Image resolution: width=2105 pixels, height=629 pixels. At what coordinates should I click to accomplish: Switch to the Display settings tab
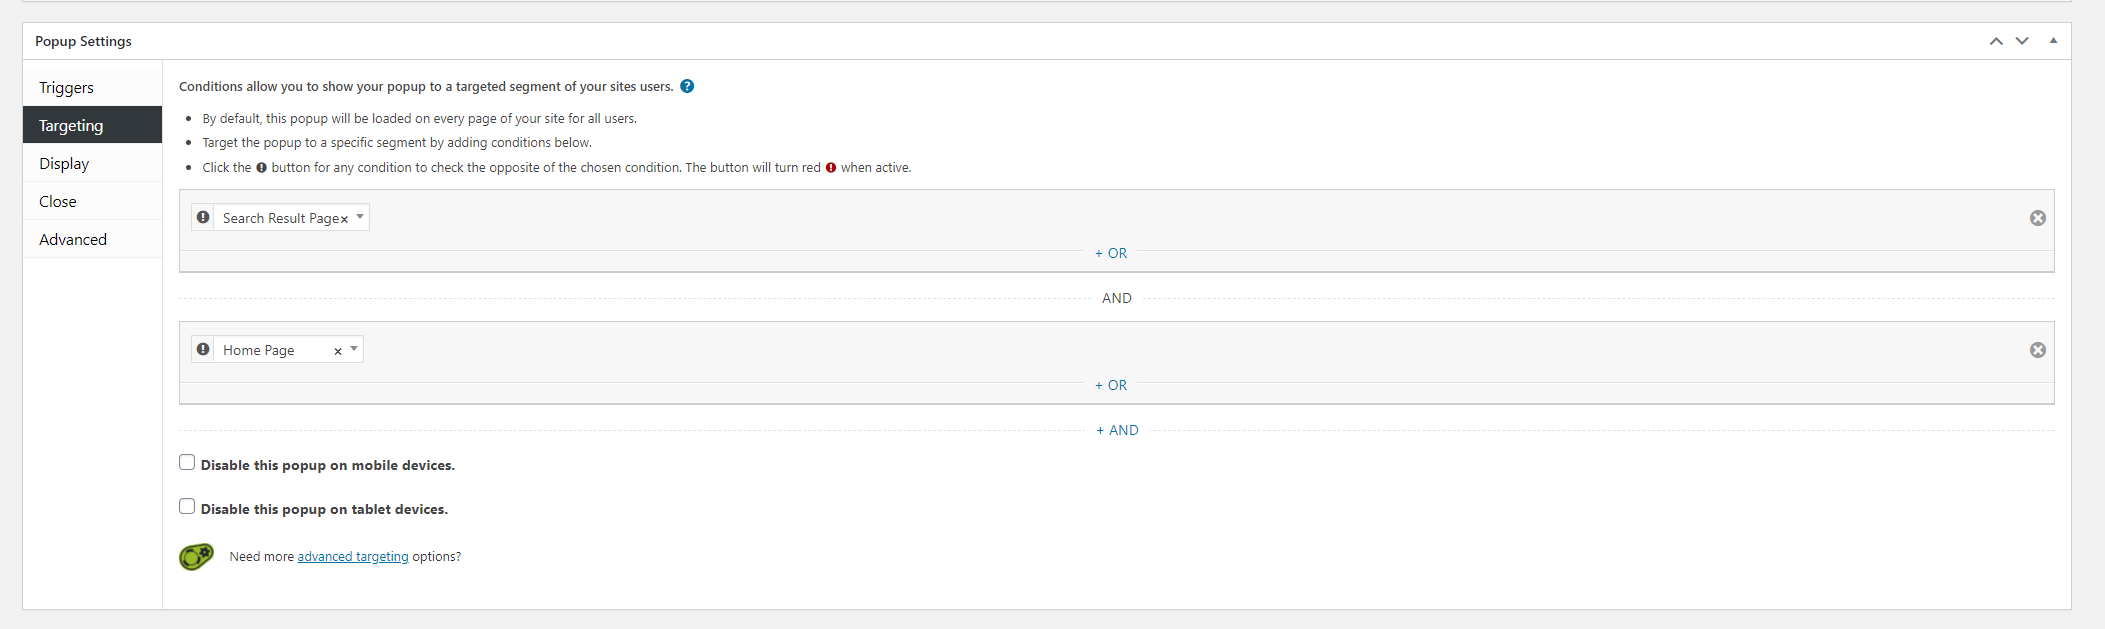pos(92,163)
